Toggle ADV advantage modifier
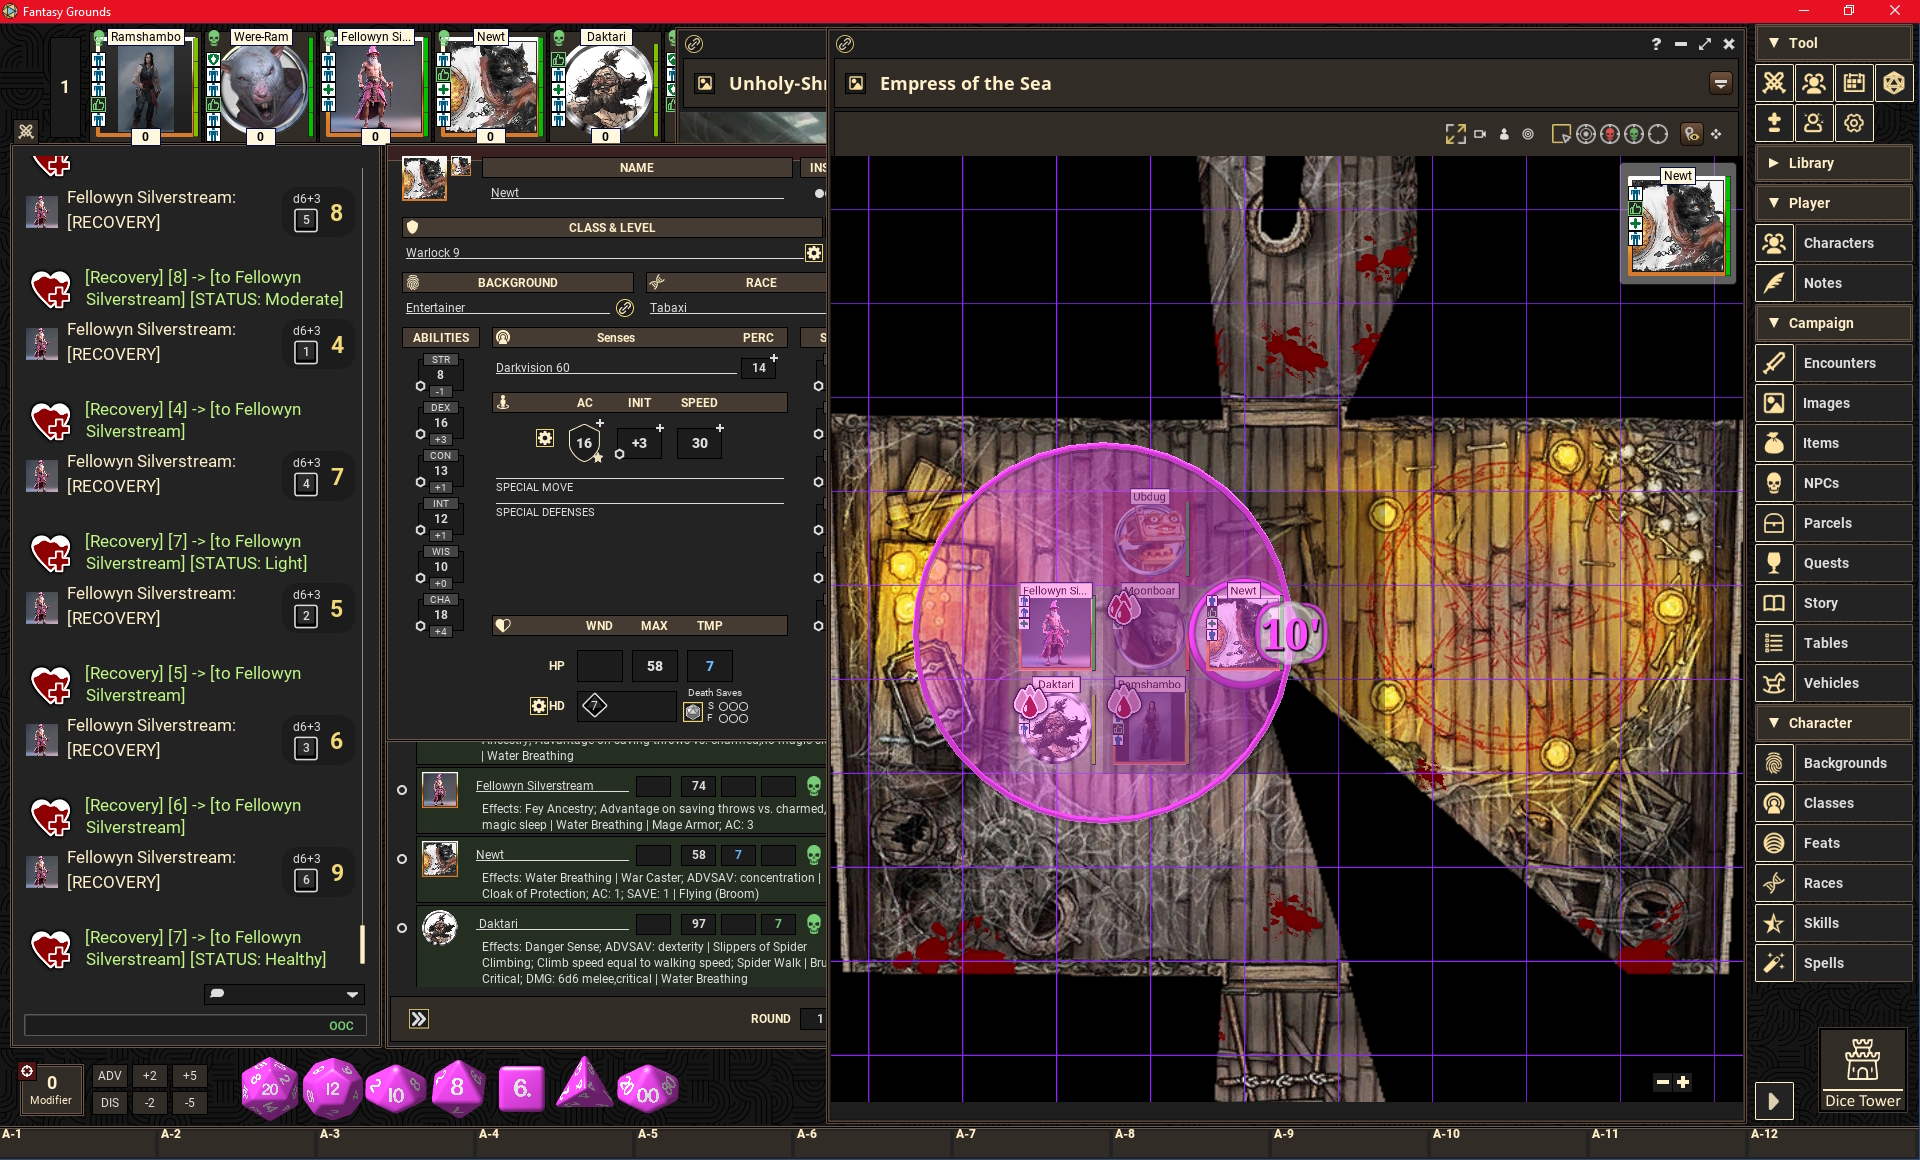This screenshot has height=1160, width=1920. tap(110, 1076)
